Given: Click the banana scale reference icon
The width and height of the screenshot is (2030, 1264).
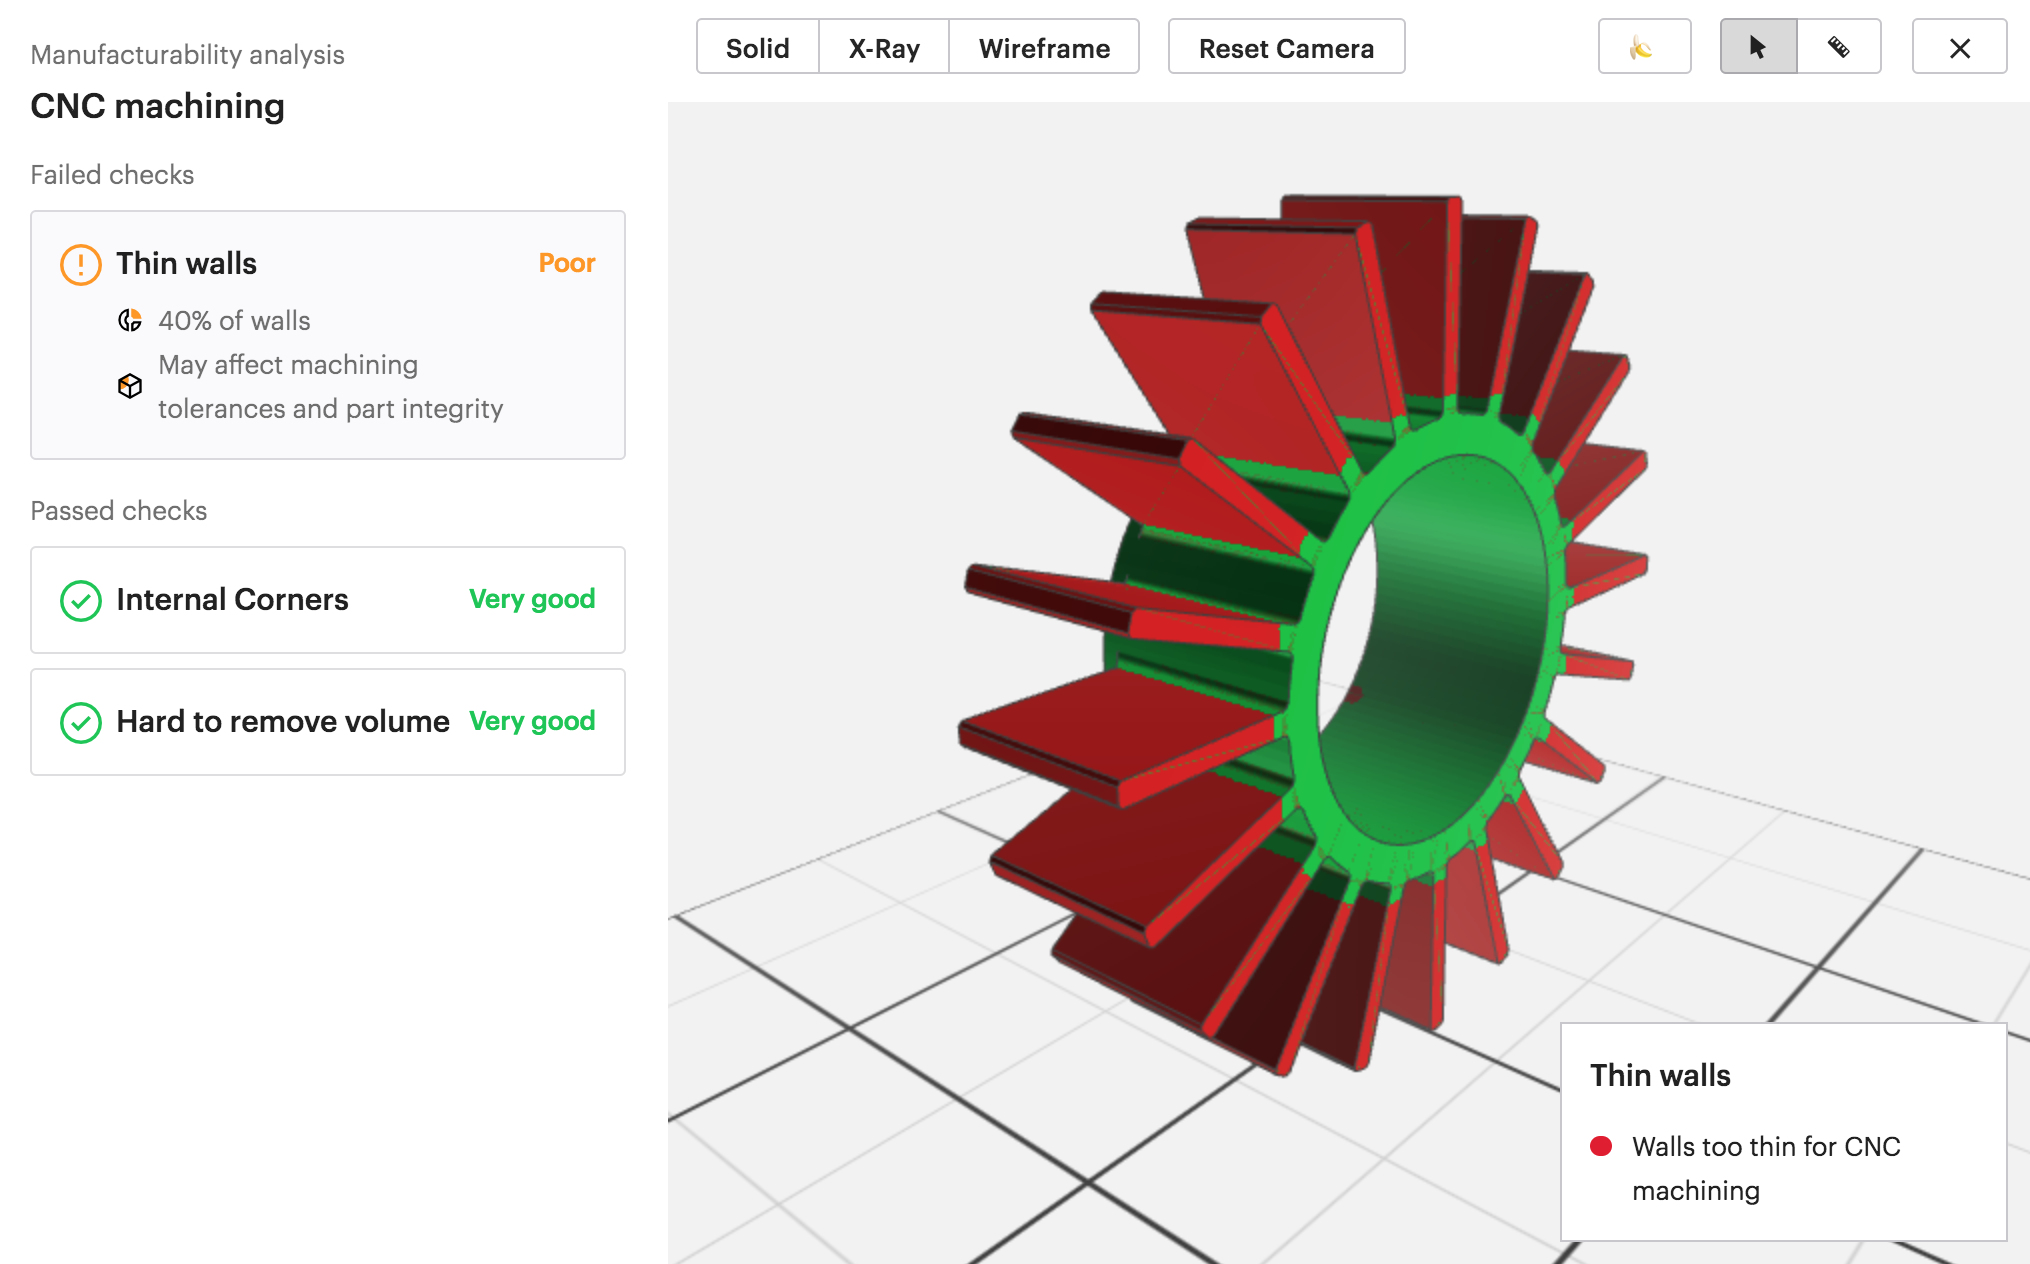Looking at the screenshot, I should click(1643, 47).
